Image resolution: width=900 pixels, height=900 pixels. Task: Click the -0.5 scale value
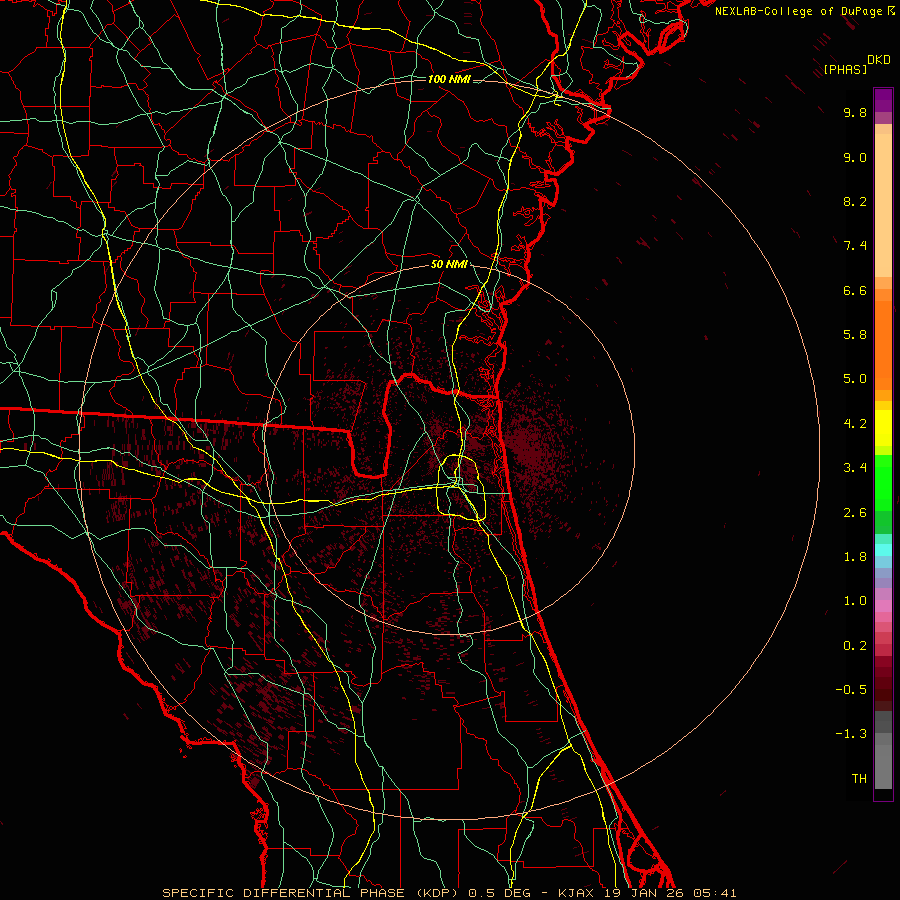pyautogui.click(x=851, y=690)
